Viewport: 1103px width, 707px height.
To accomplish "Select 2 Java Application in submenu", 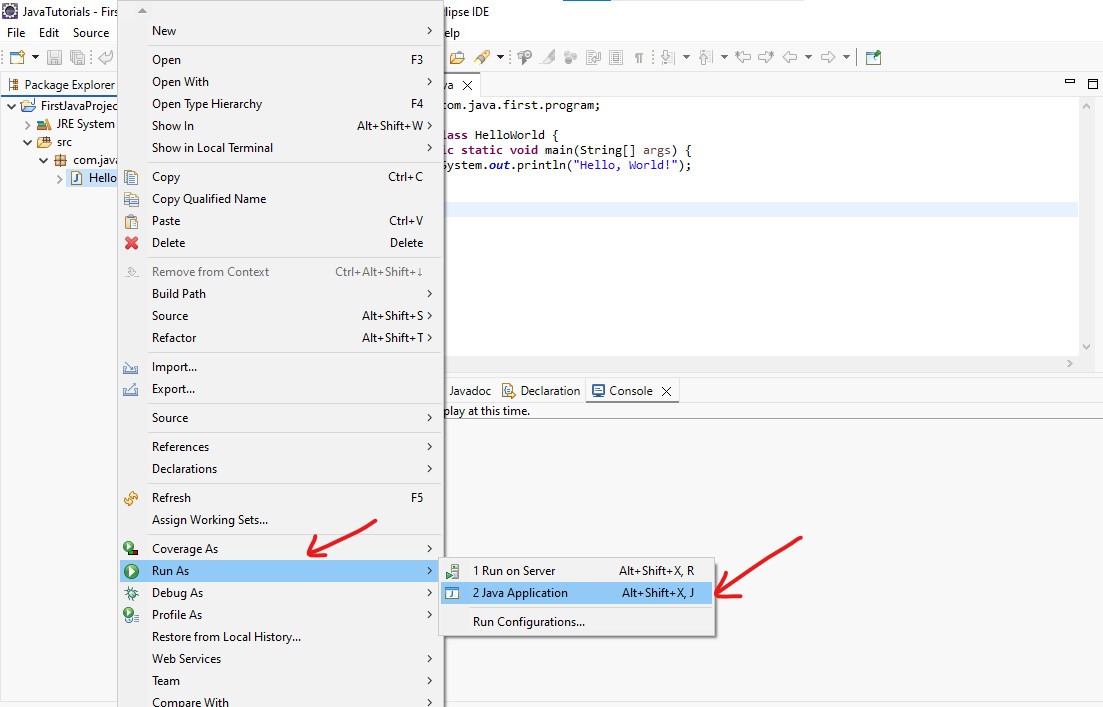I will [x=577, y=593].
